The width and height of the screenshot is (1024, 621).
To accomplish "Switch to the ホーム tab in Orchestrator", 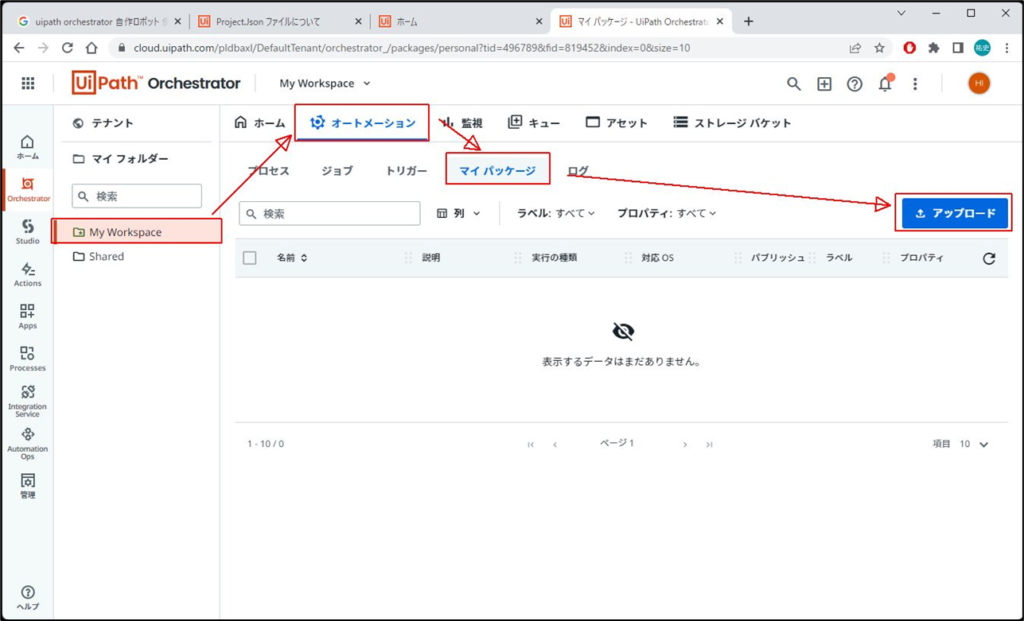I will tap(260, 123).
